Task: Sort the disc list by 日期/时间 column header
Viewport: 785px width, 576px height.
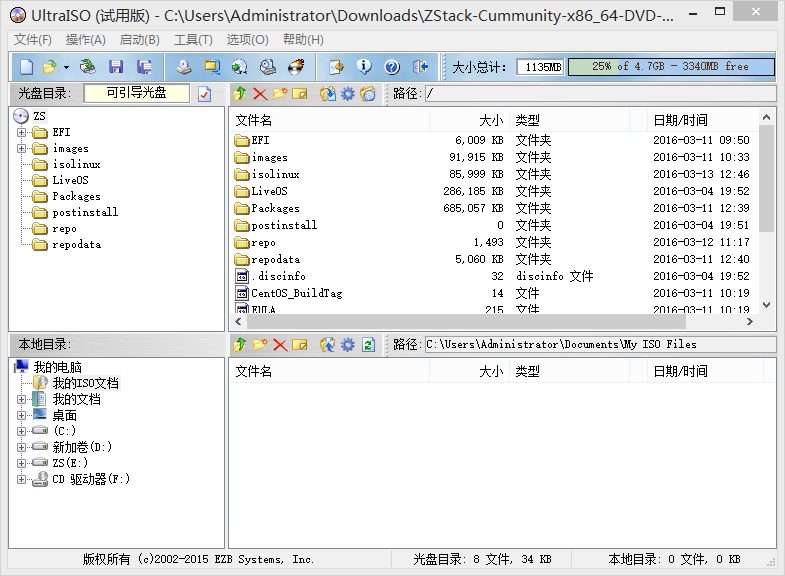Action: click(x=703, y=120)
